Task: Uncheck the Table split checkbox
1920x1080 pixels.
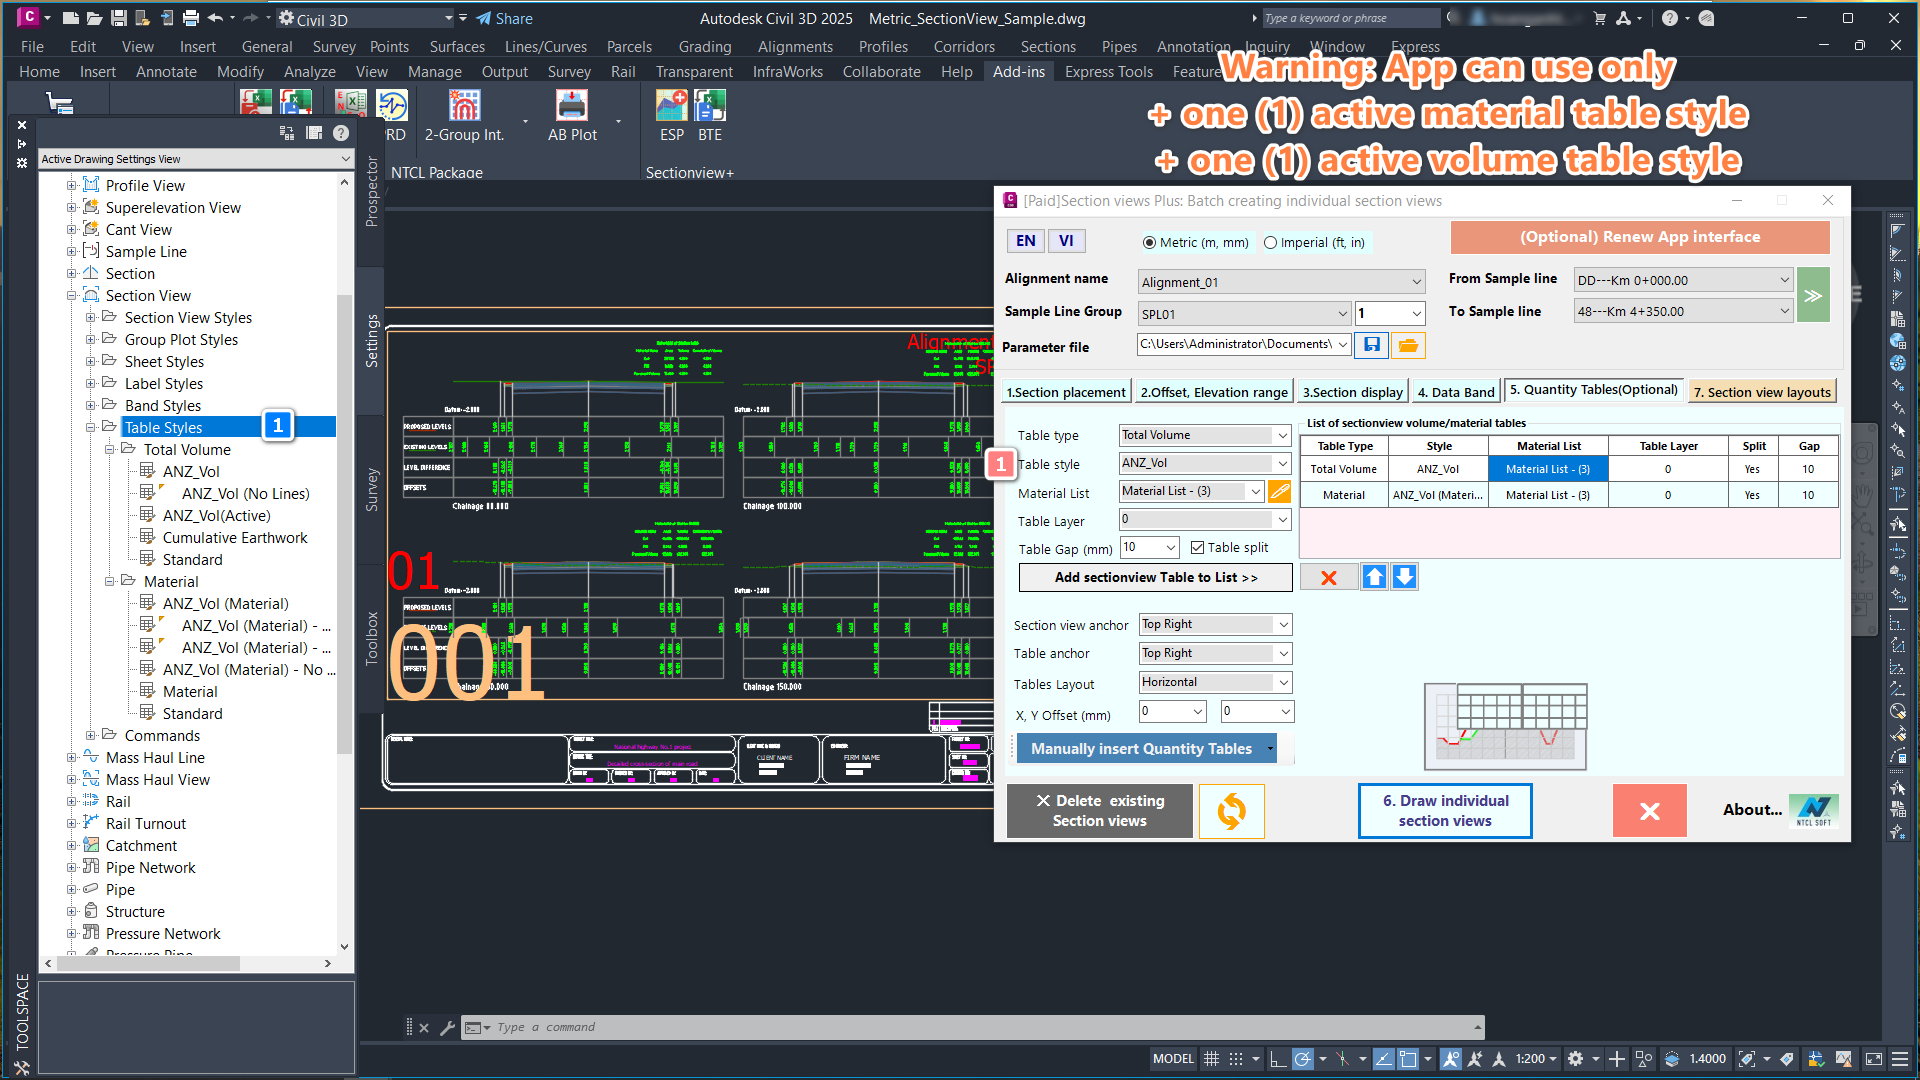Action: 1197,548
